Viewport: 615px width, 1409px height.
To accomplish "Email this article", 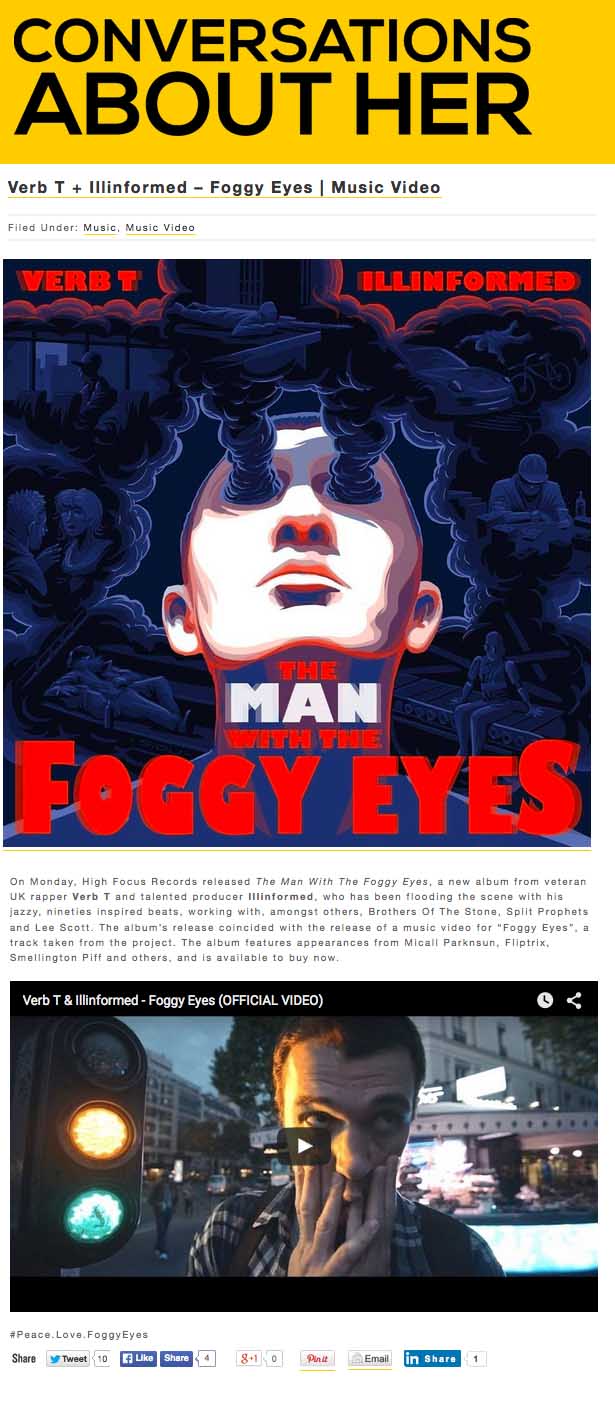I will (x=370, y=1359).
